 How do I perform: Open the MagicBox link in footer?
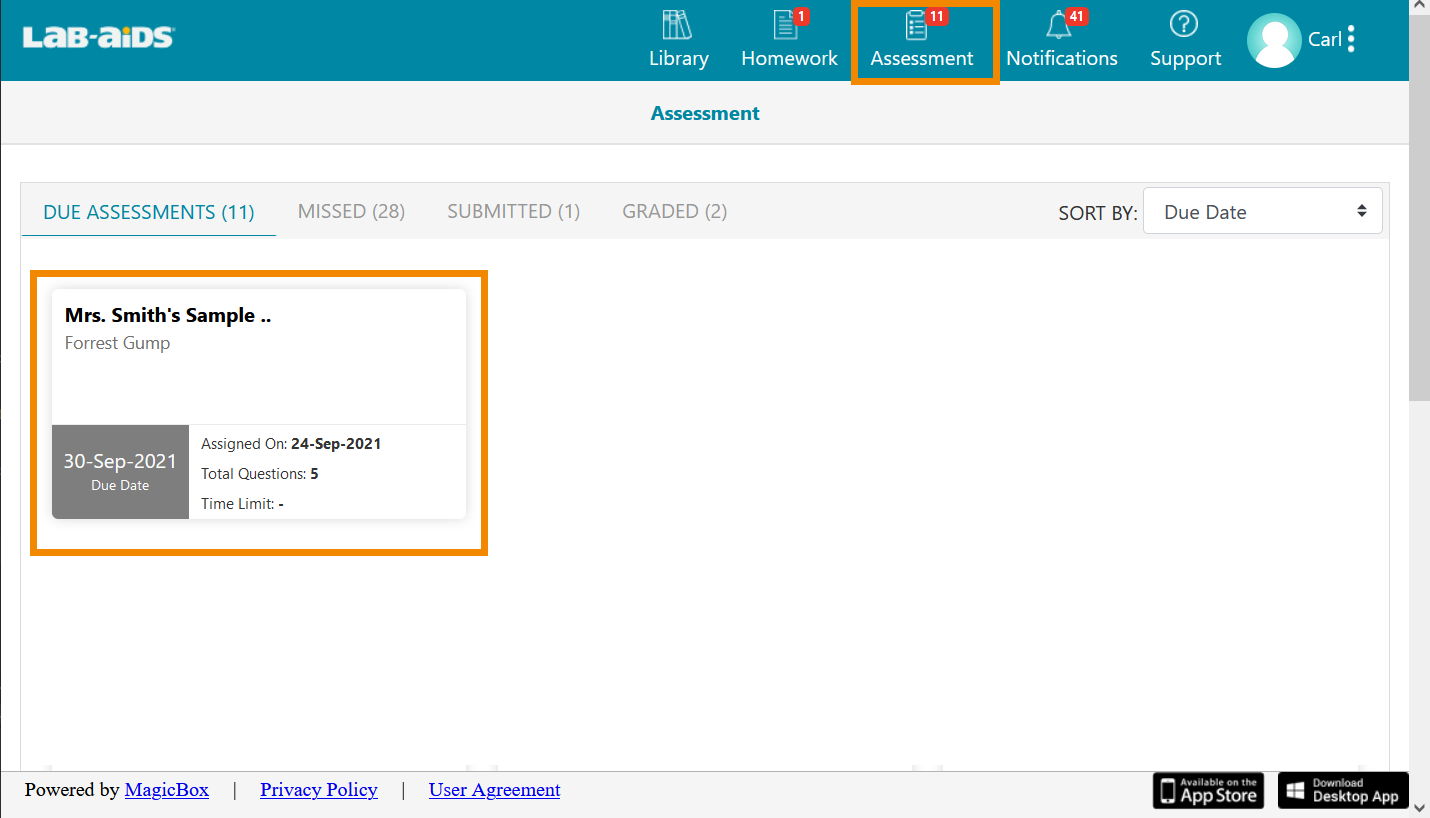tap(167, 790)
